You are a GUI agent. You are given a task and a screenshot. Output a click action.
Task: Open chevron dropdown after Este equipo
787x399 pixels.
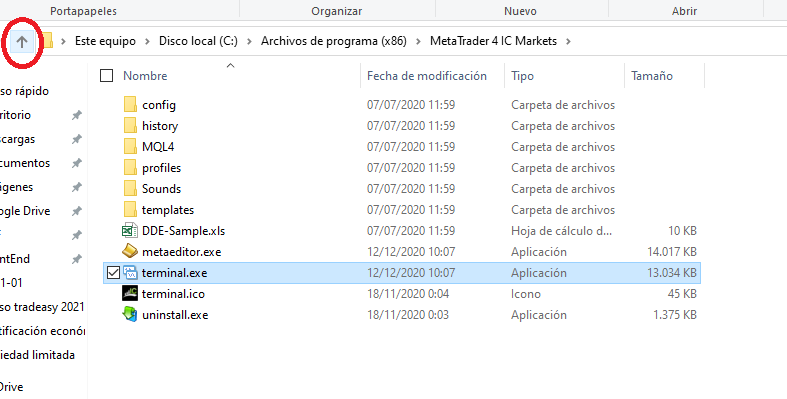click(147, 41)
